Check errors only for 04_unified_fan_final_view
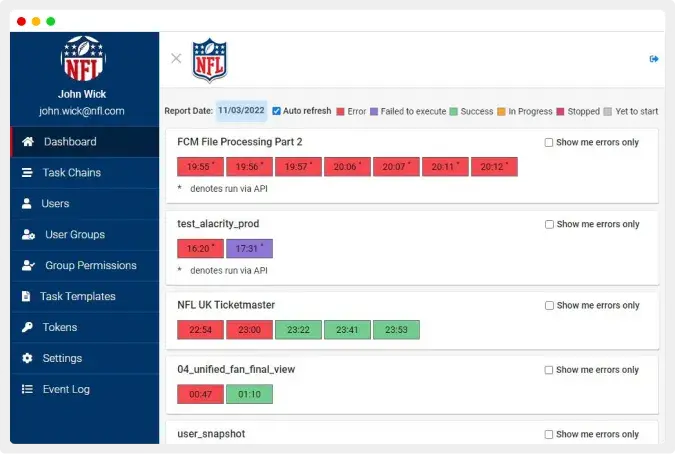Image resolution: width=675 pixels, height=454 pixels. (549, 370)
